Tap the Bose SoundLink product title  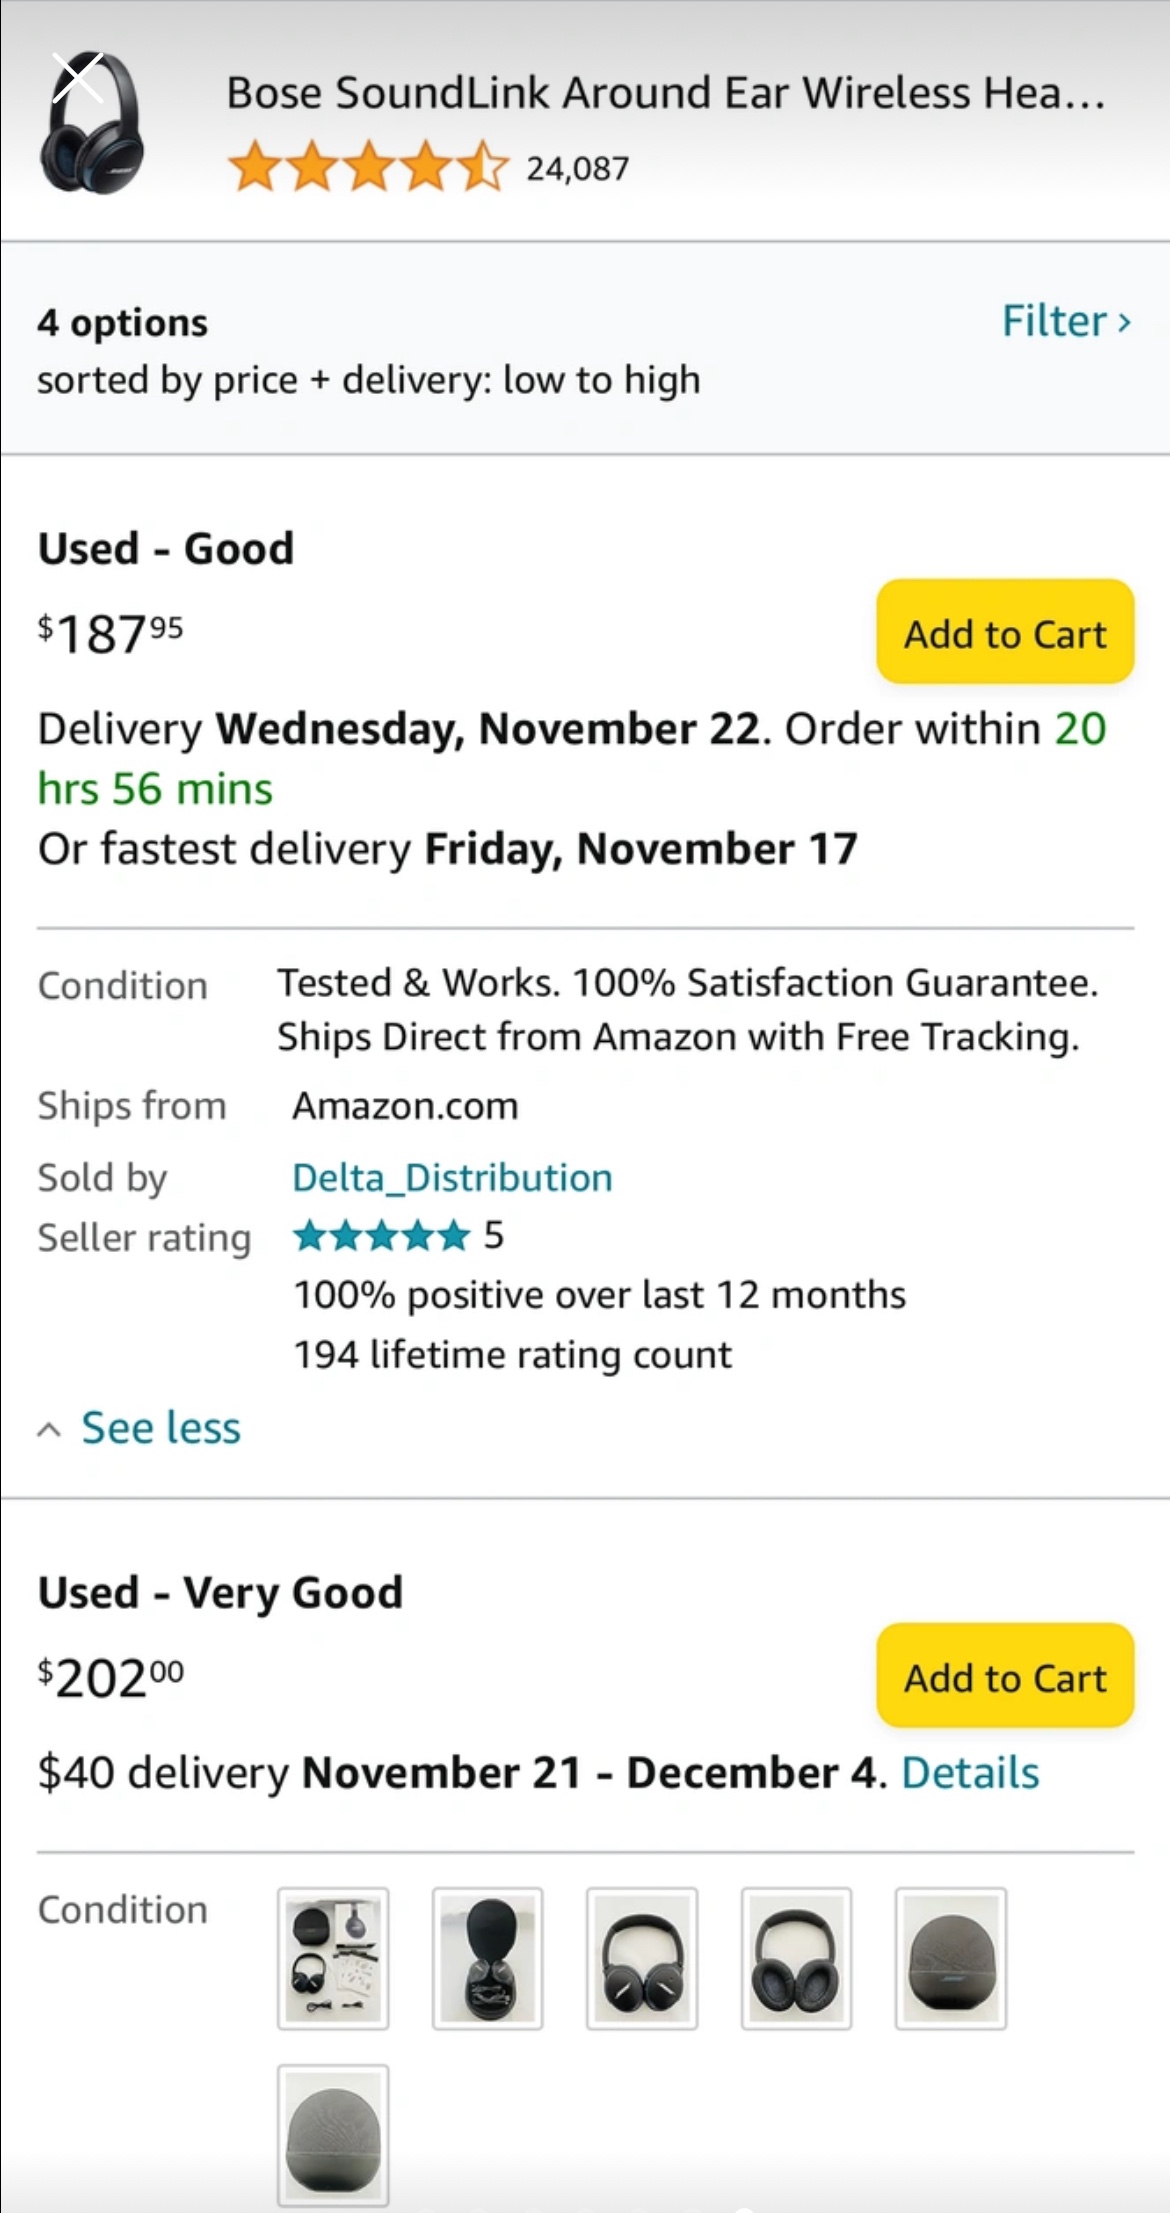[x=666, y=93]
